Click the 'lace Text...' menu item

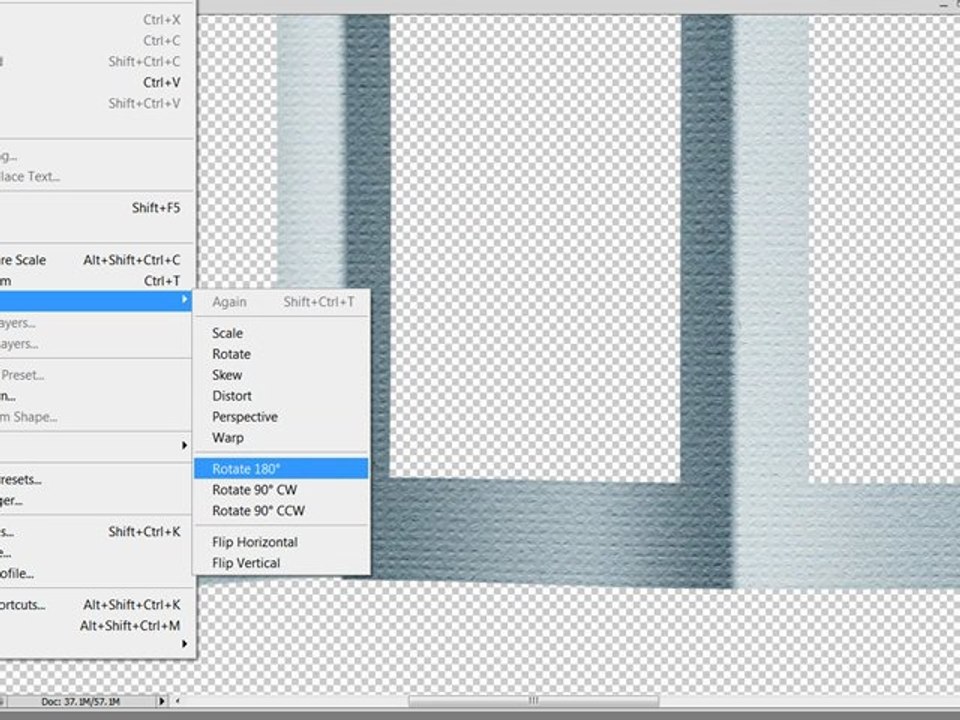tap(96, 176)
